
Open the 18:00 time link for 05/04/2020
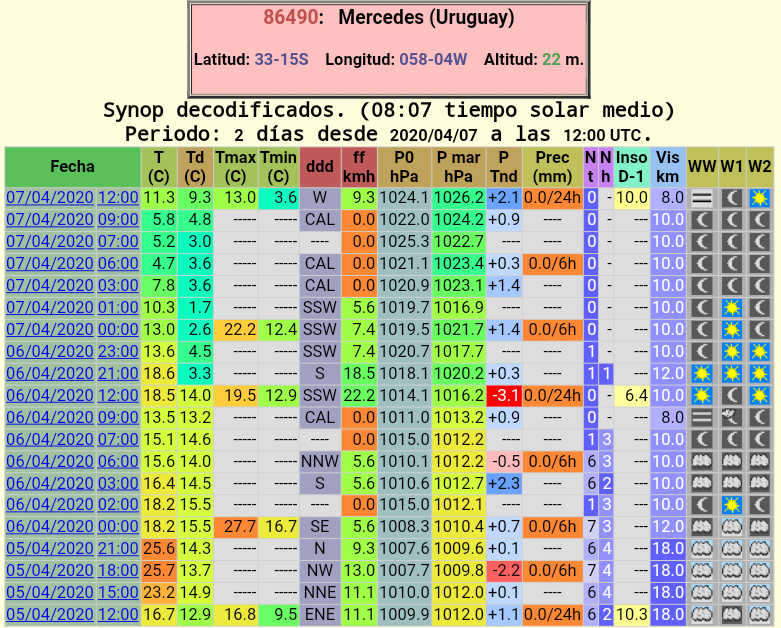118,570
